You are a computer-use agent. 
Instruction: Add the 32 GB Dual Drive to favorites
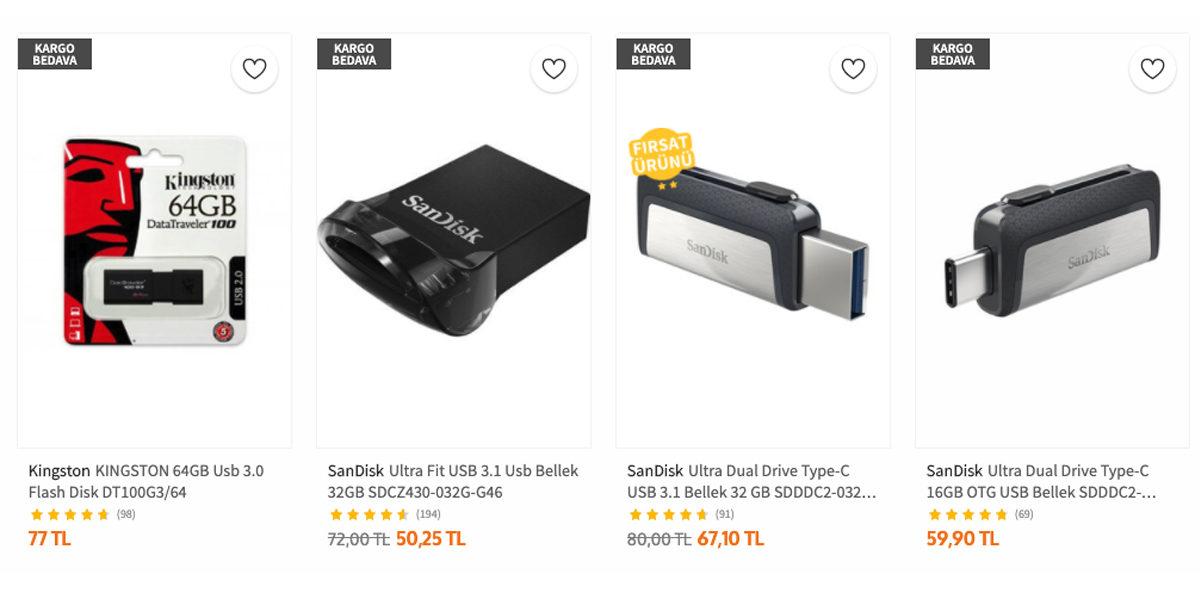tap(852, 69)
